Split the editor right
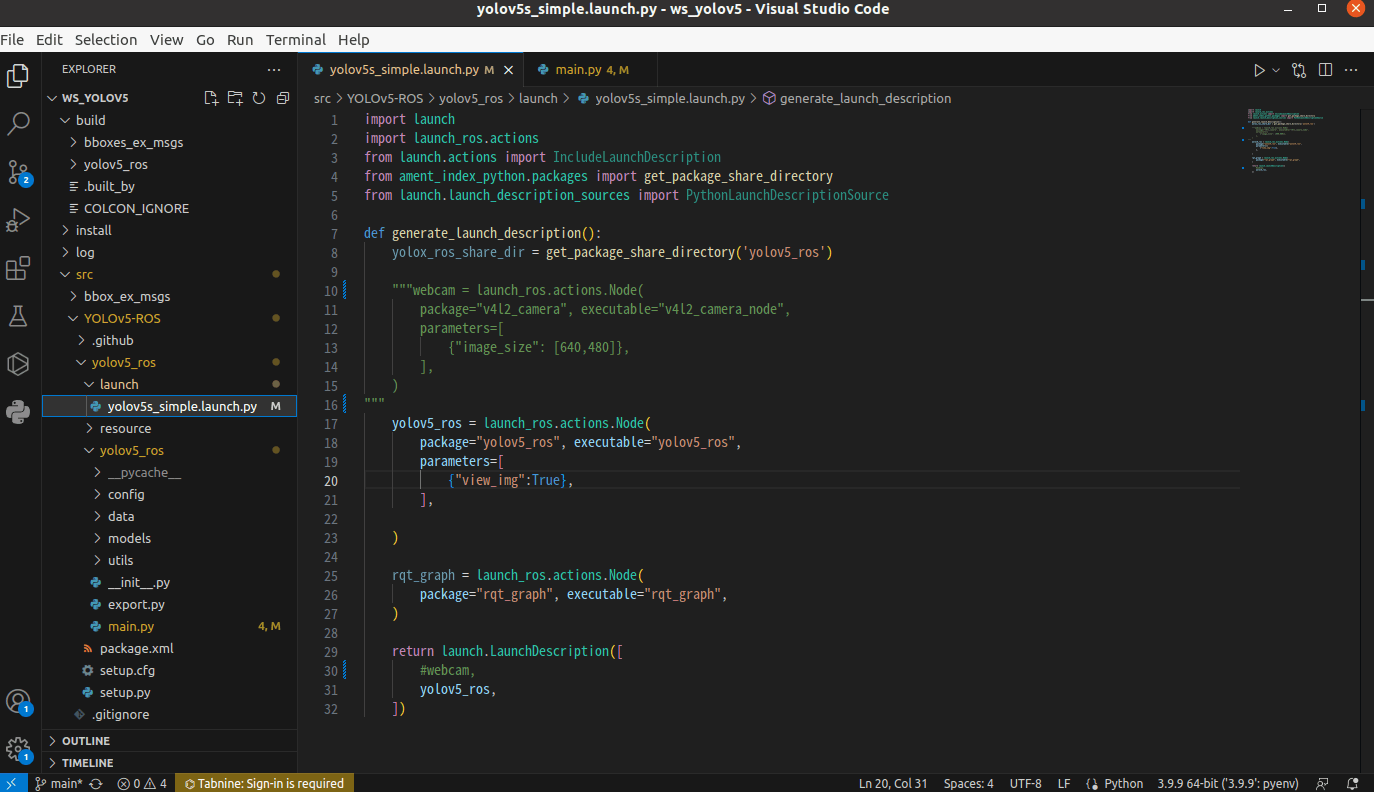Screen dimensions: 1374x792 pyautogui.click(x=1325, y=70)
